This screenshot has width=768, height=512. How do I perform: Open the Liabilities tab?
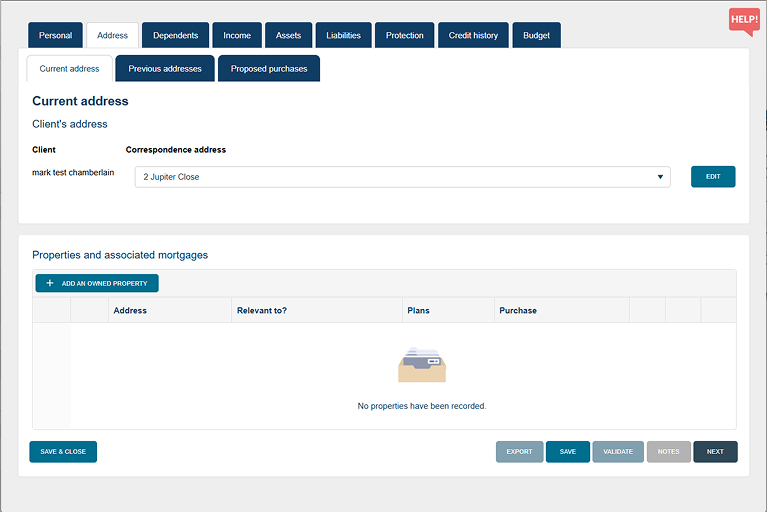tap(343, 35)
